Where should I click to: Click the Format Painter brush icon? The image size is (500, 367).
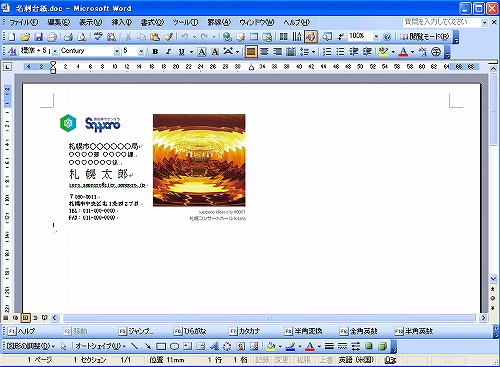[x=169, y=37]
